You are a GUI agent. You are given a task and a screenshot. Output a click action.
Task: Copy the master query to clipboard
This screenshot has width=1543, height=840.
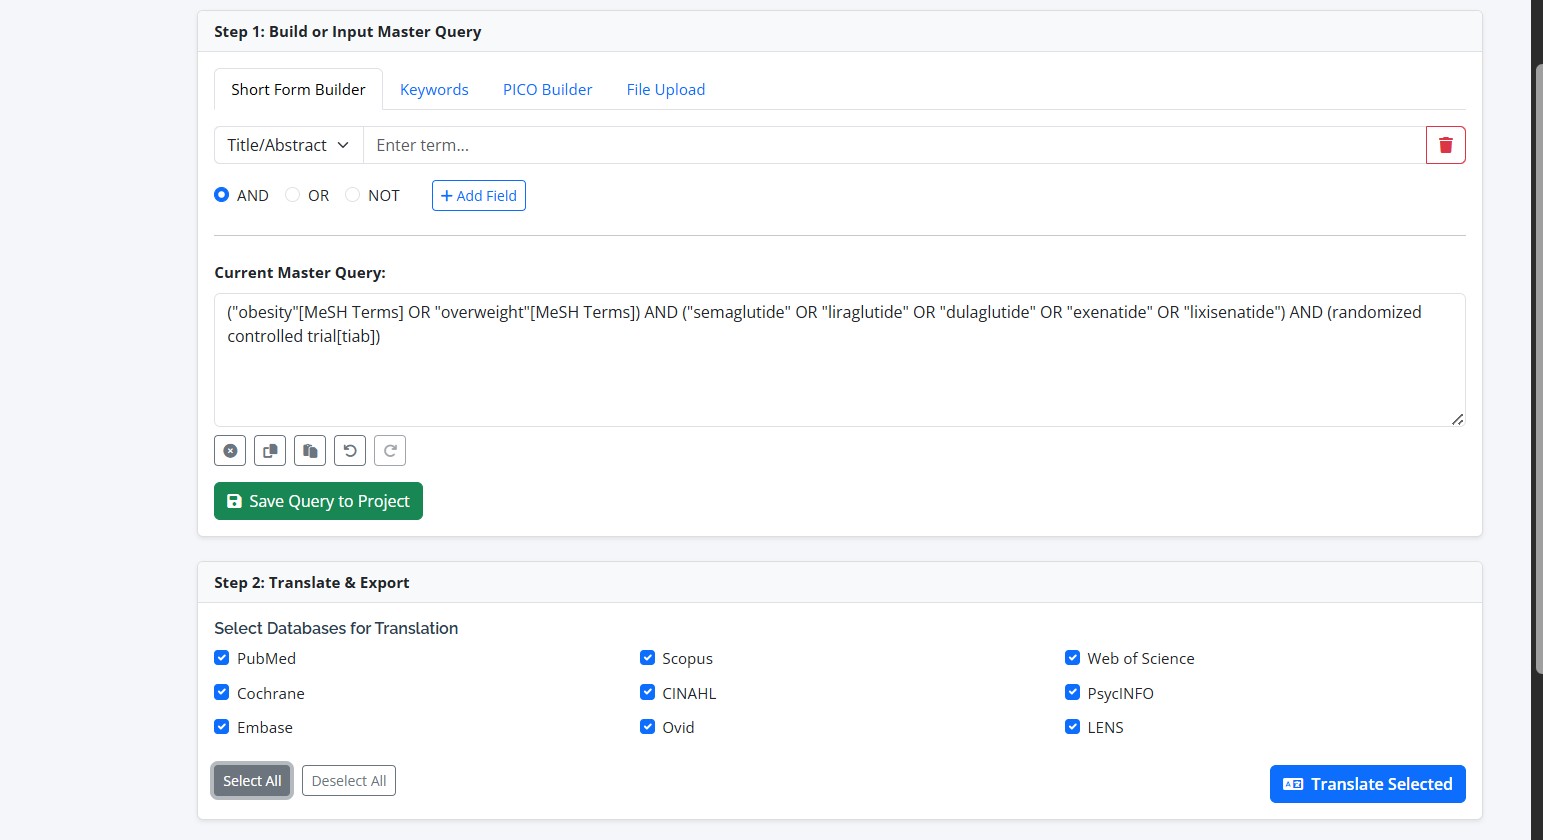270,451
